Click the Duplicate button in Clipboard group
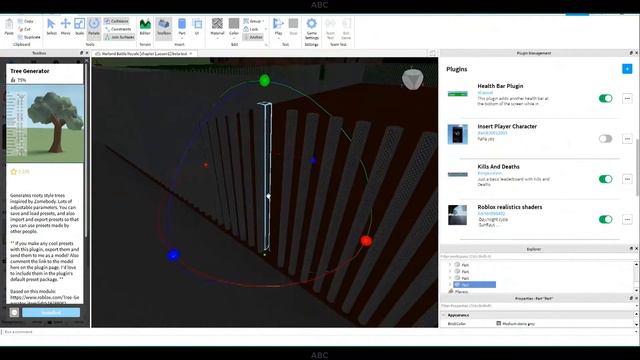 click(29, 37)
